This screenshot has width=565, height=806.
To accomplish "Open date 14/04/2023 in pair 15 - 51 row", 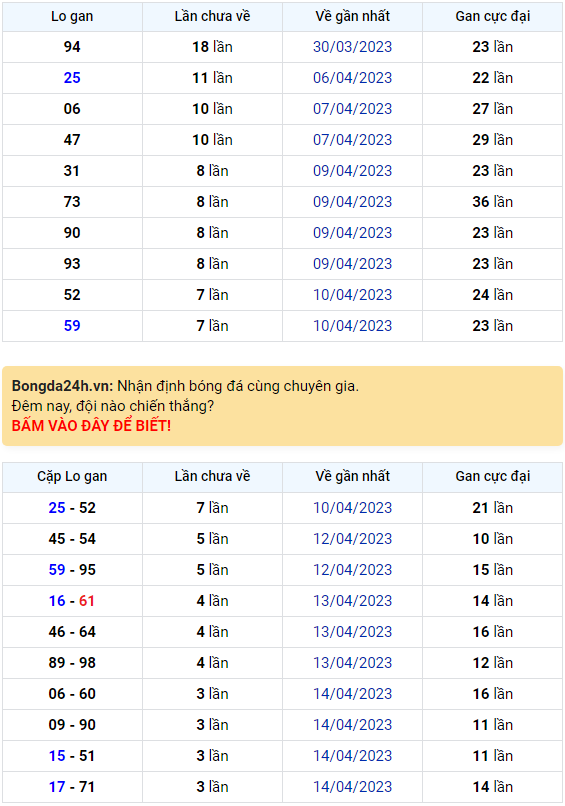I will coord(353,756).
